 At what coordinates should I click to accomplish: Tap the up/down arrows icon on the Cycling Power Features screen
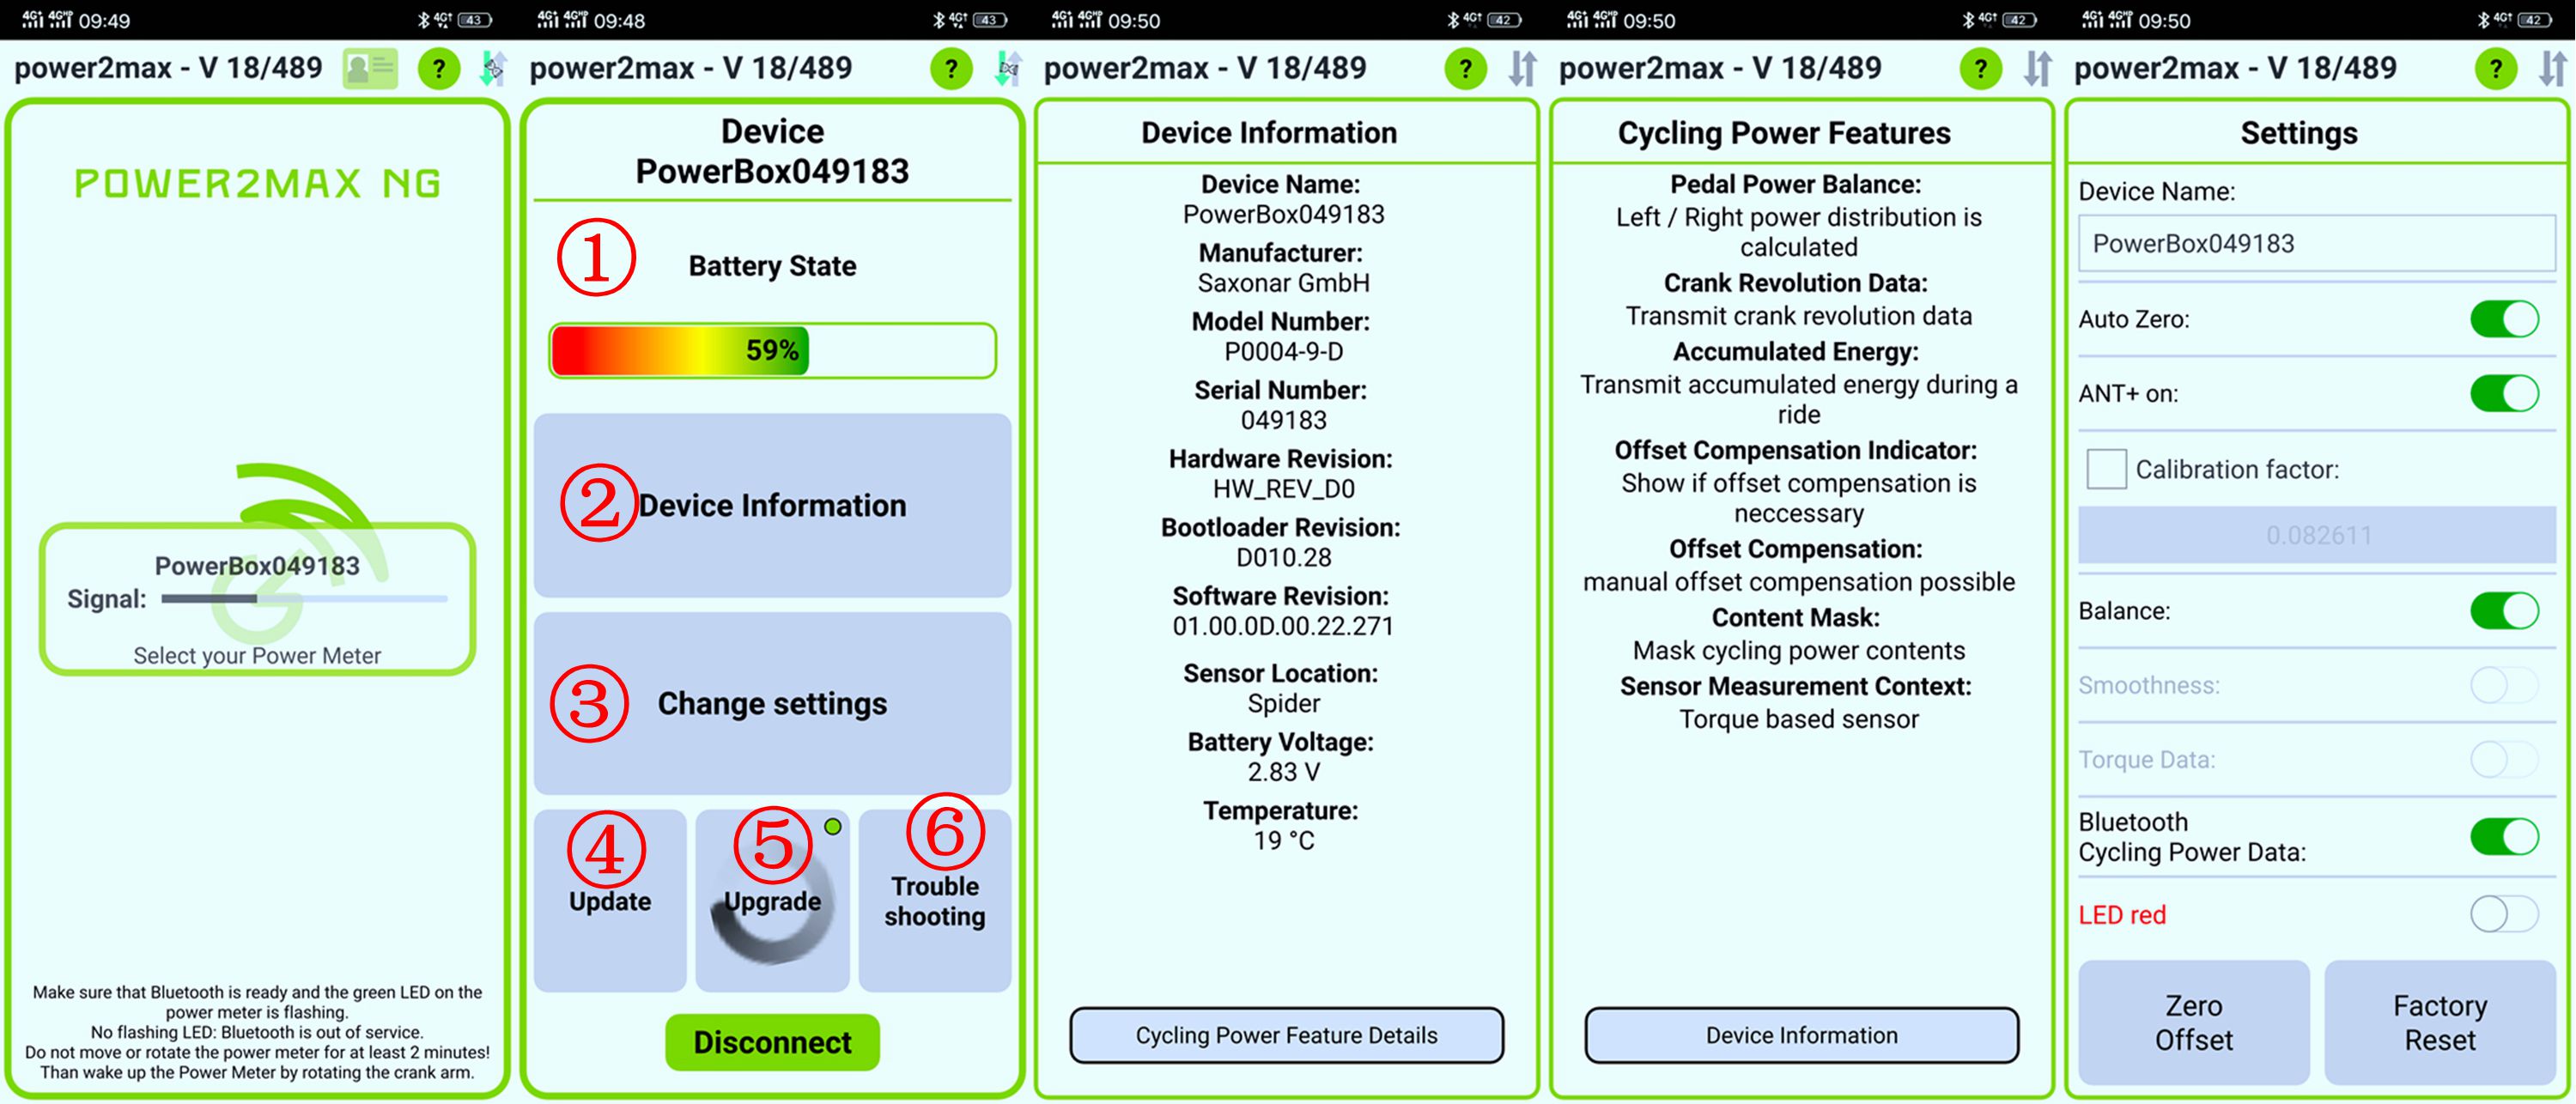(2038, 69)
